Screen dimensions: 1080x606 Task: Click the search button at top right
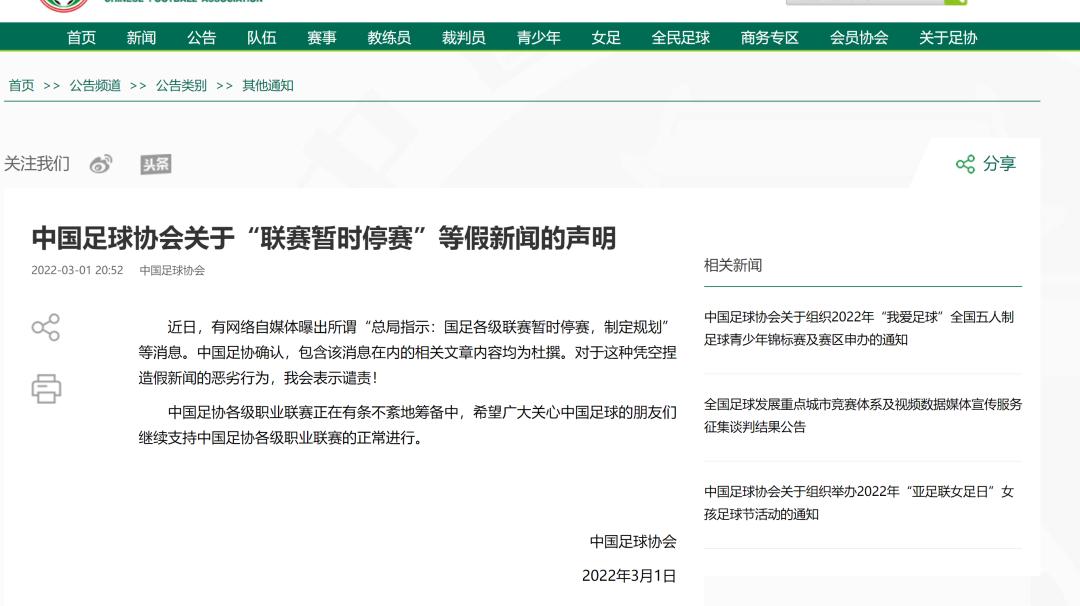coord(955,2)
